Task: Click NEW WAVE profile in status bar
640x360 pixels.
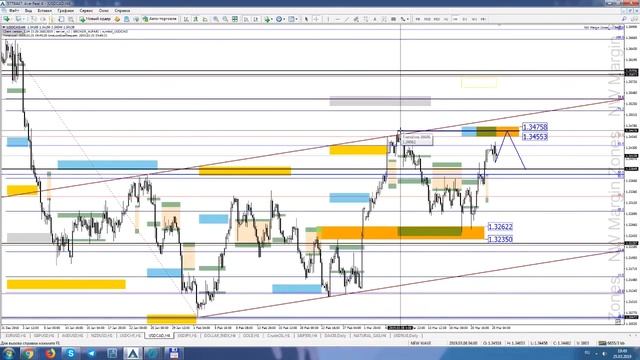Action: [420, 343]
